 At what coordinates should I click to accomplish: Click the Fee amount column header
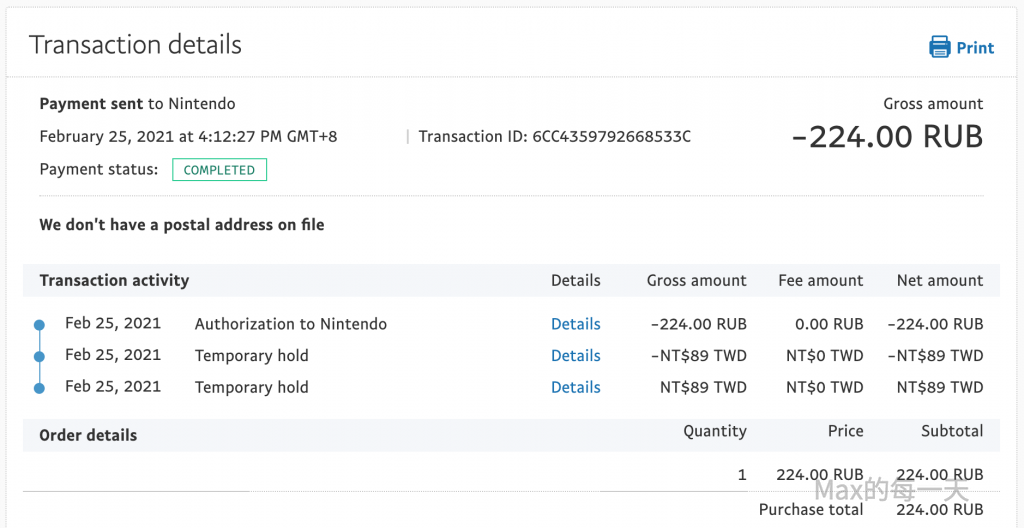[820, 281]
